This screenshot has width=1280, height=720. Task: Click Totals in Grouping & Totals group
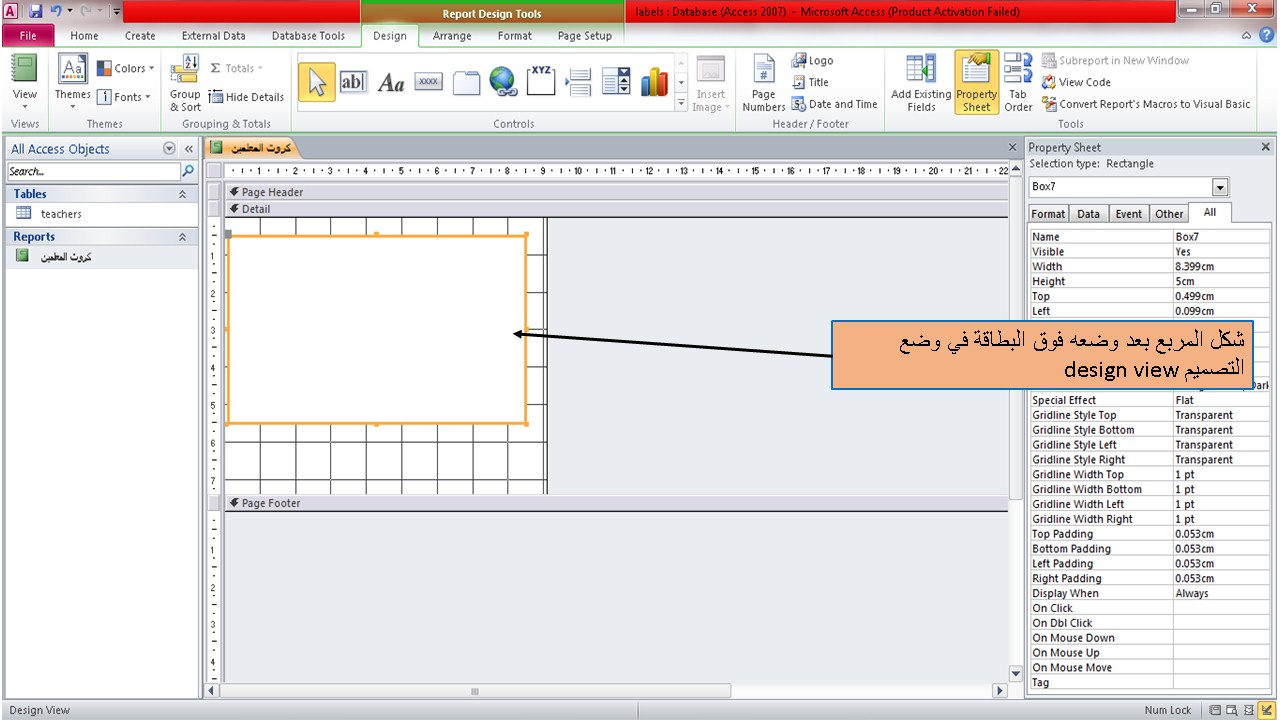coord(237,68)
